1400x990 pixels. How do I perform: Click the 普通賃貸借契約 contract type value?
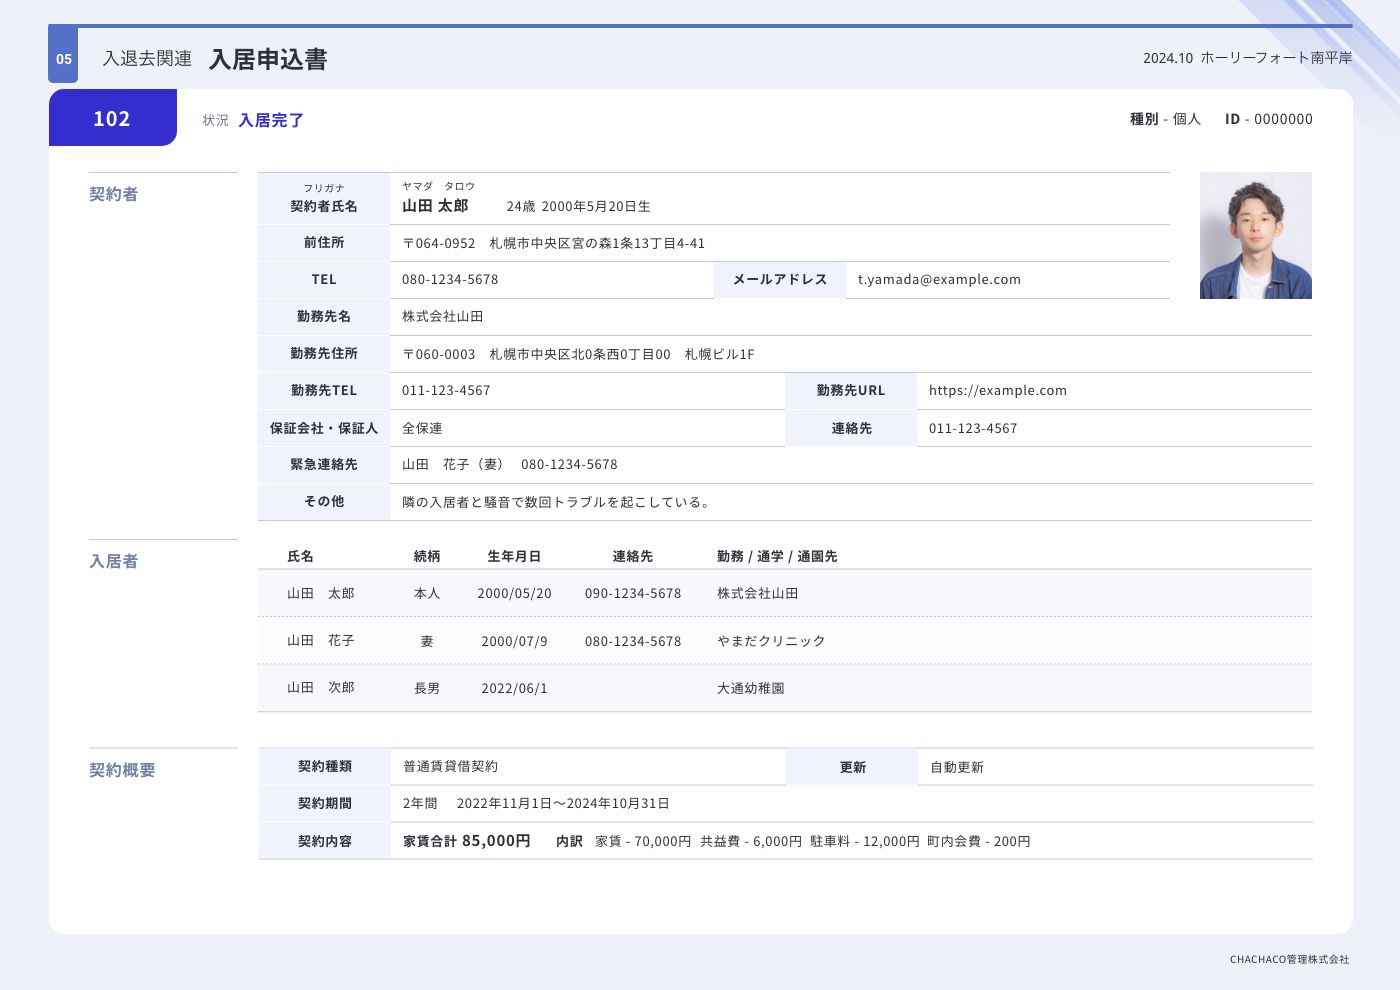(450, 767)
